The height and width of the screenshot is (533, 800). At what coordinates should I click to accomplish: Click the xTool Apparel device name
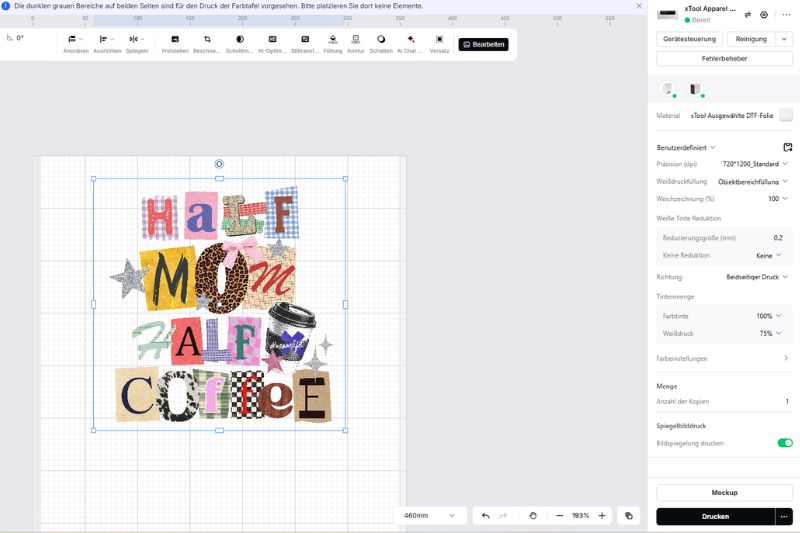(710, 9)
